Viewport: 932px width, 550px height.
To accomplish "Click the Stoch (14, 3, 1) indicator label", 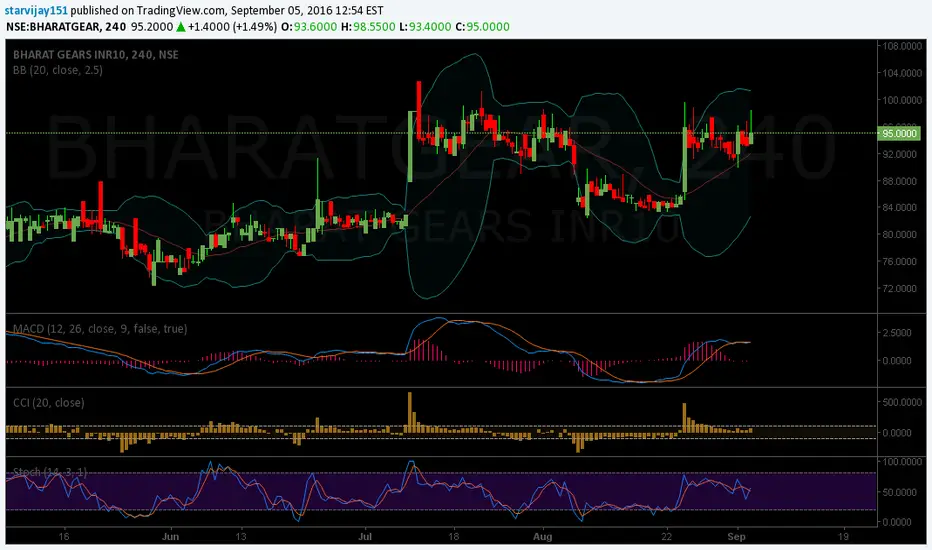I will coord(50,472).
